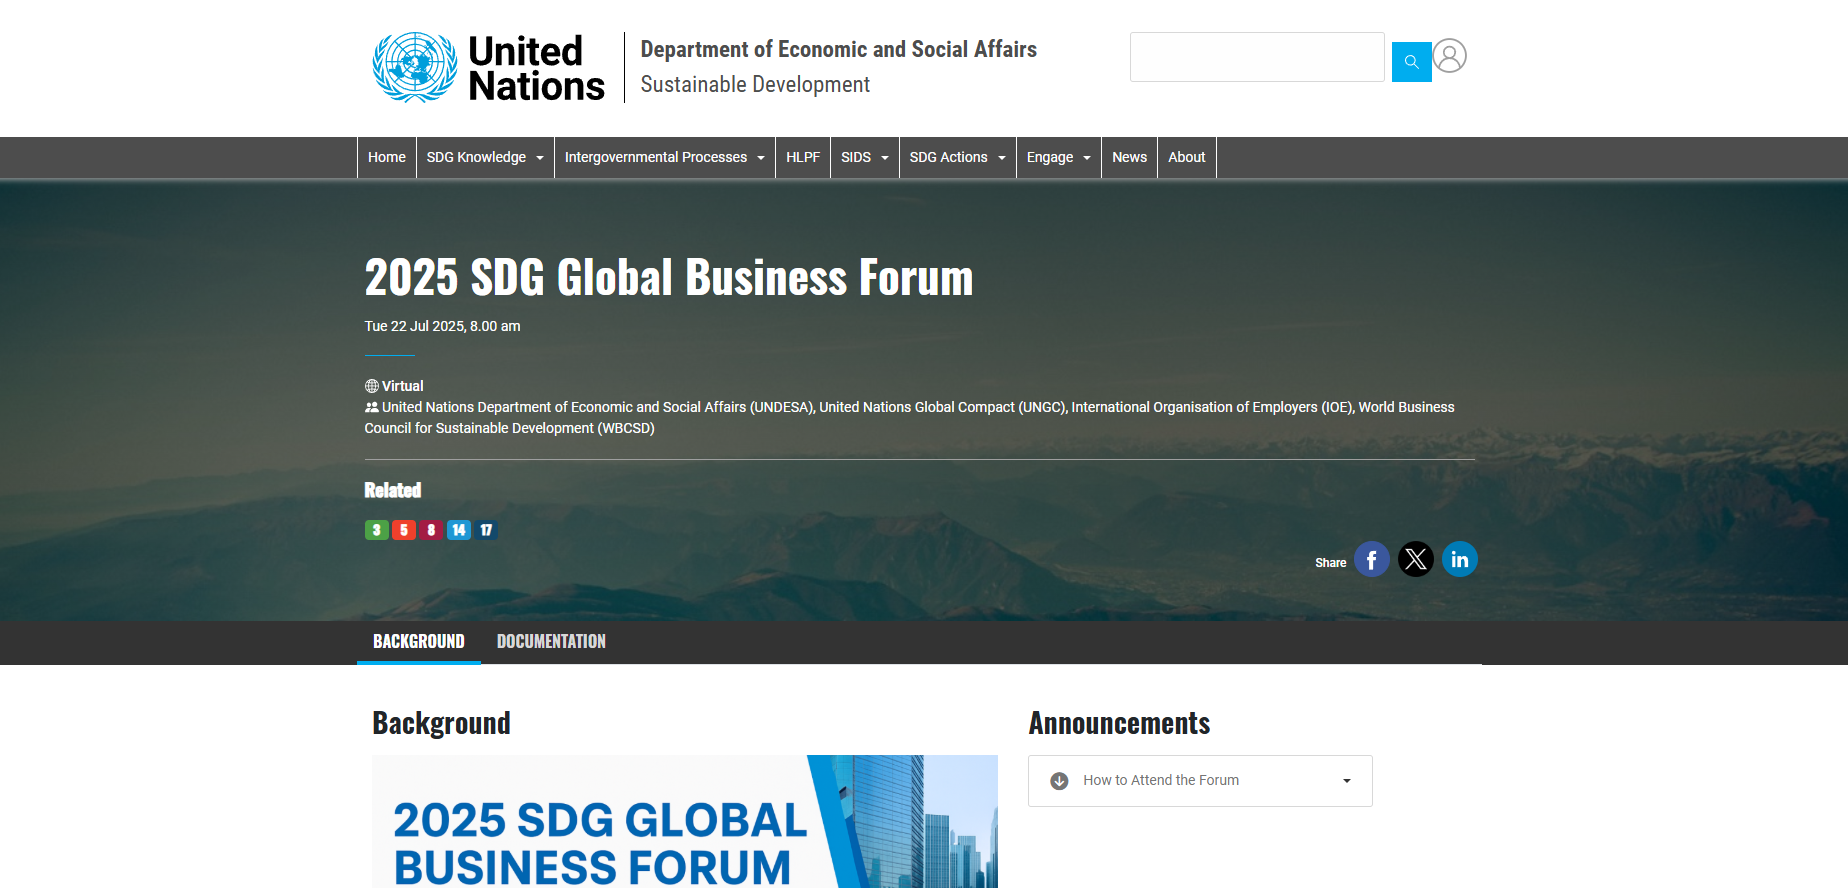Open the SDG 5 goal badge
The image size is (1848, 888).
(x=404, y=530)
